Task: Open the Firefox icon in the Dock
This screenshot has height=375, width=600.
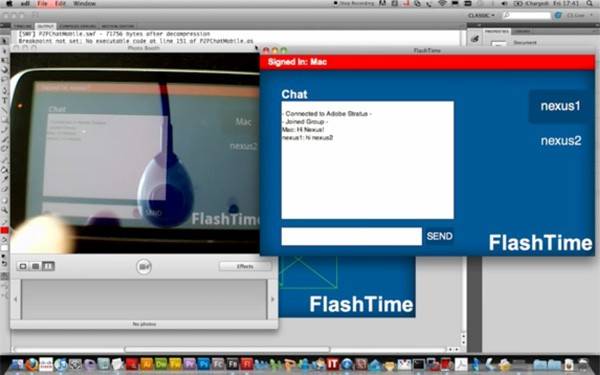Action: click(32, 365)
